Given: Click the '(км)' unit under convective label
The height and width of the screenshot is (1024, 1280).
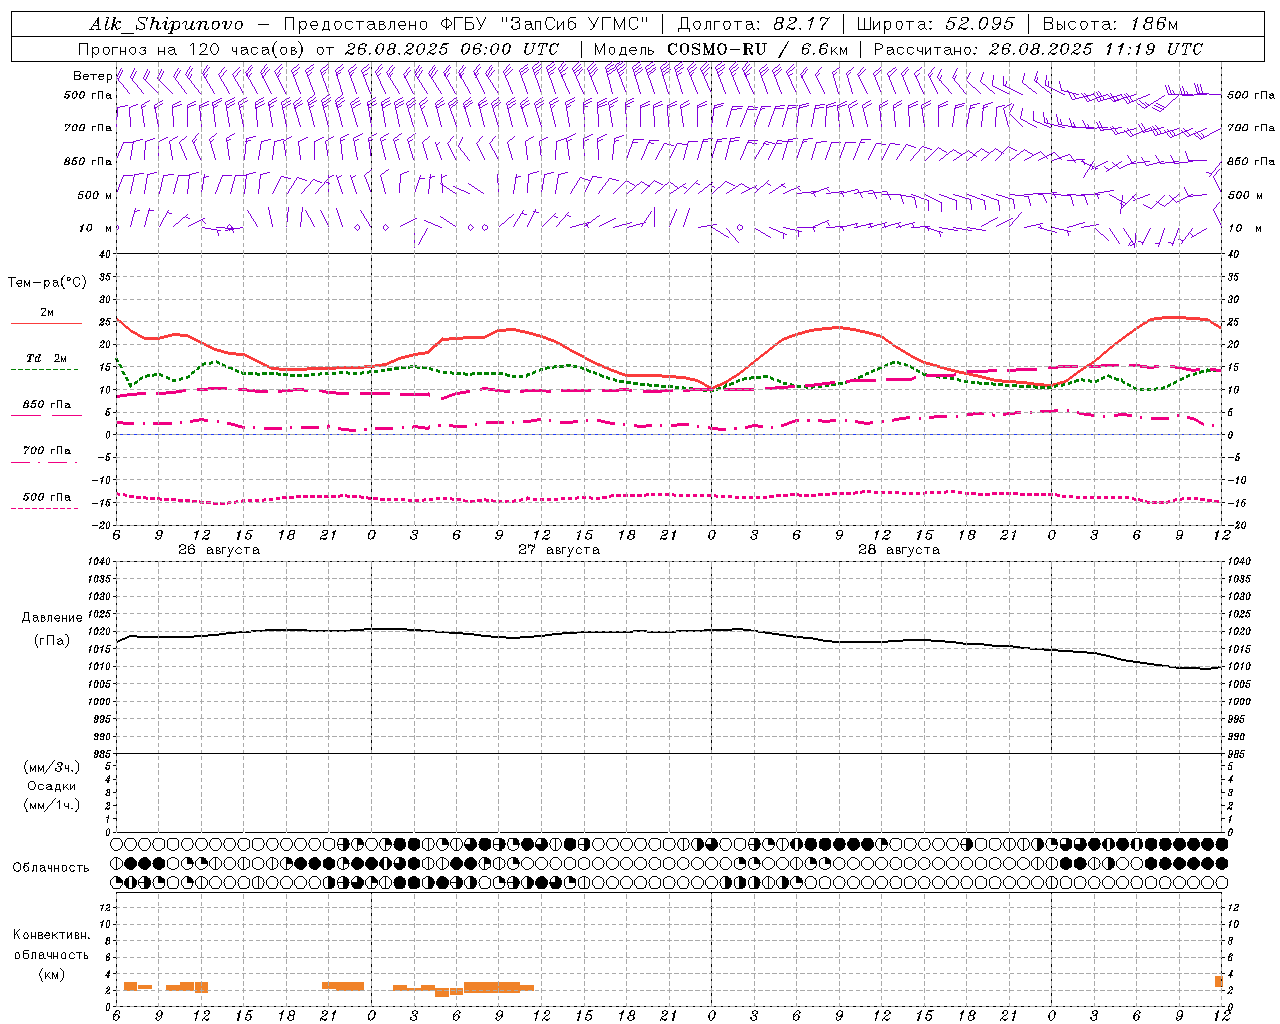Looking at the screenshot, I should click(x=52, y=974).
